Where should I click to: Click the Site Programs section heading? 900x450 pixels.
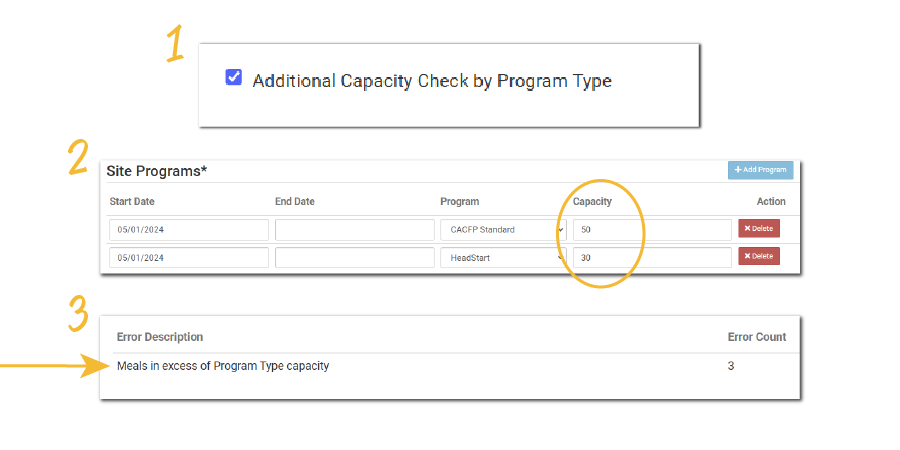click(x=157, y=171)
